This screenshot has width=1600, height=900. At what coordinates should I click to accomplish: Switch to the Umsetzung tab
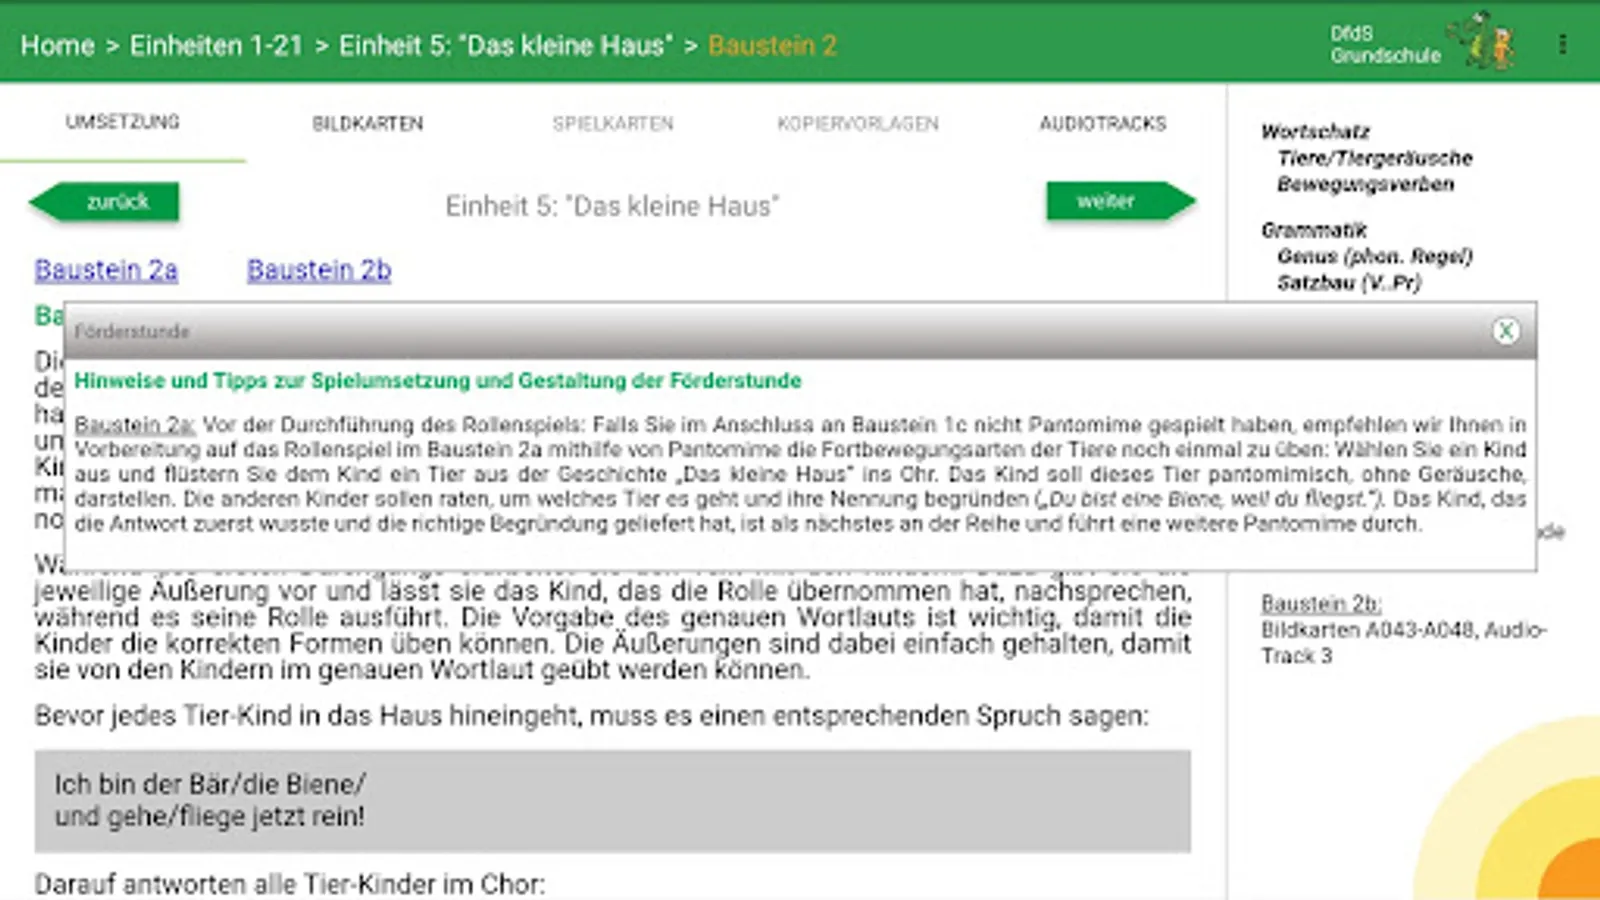click(123, 122)
